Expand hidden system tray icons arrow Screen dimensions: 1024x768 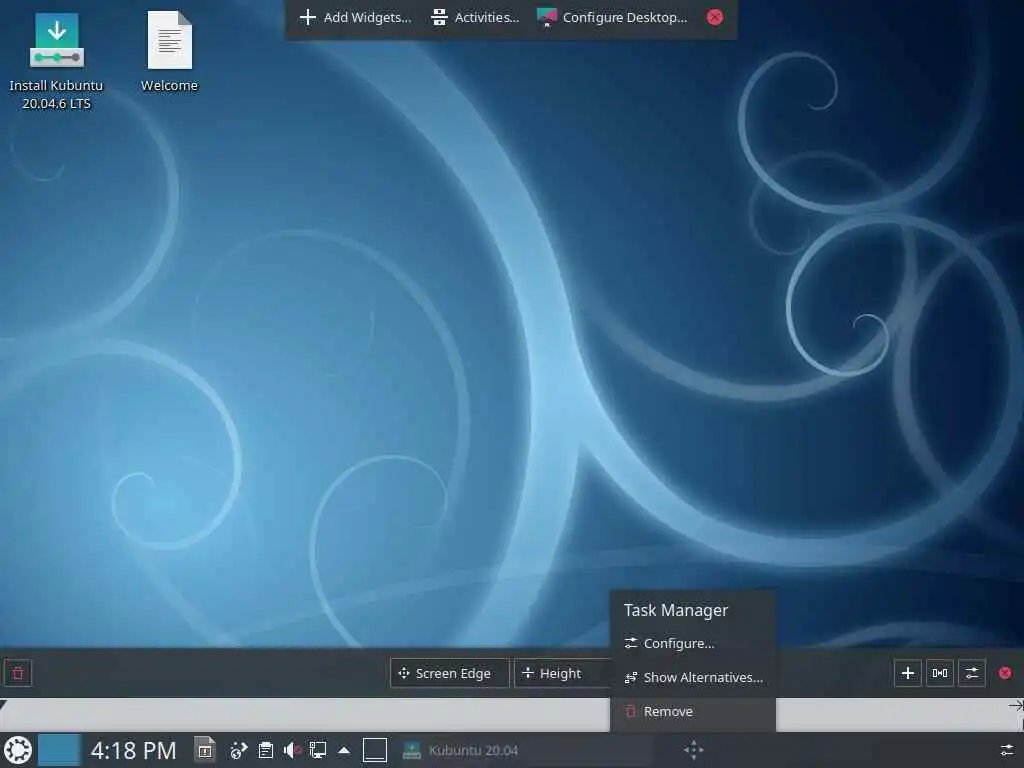pyautogui.click(x=344, y=750)
